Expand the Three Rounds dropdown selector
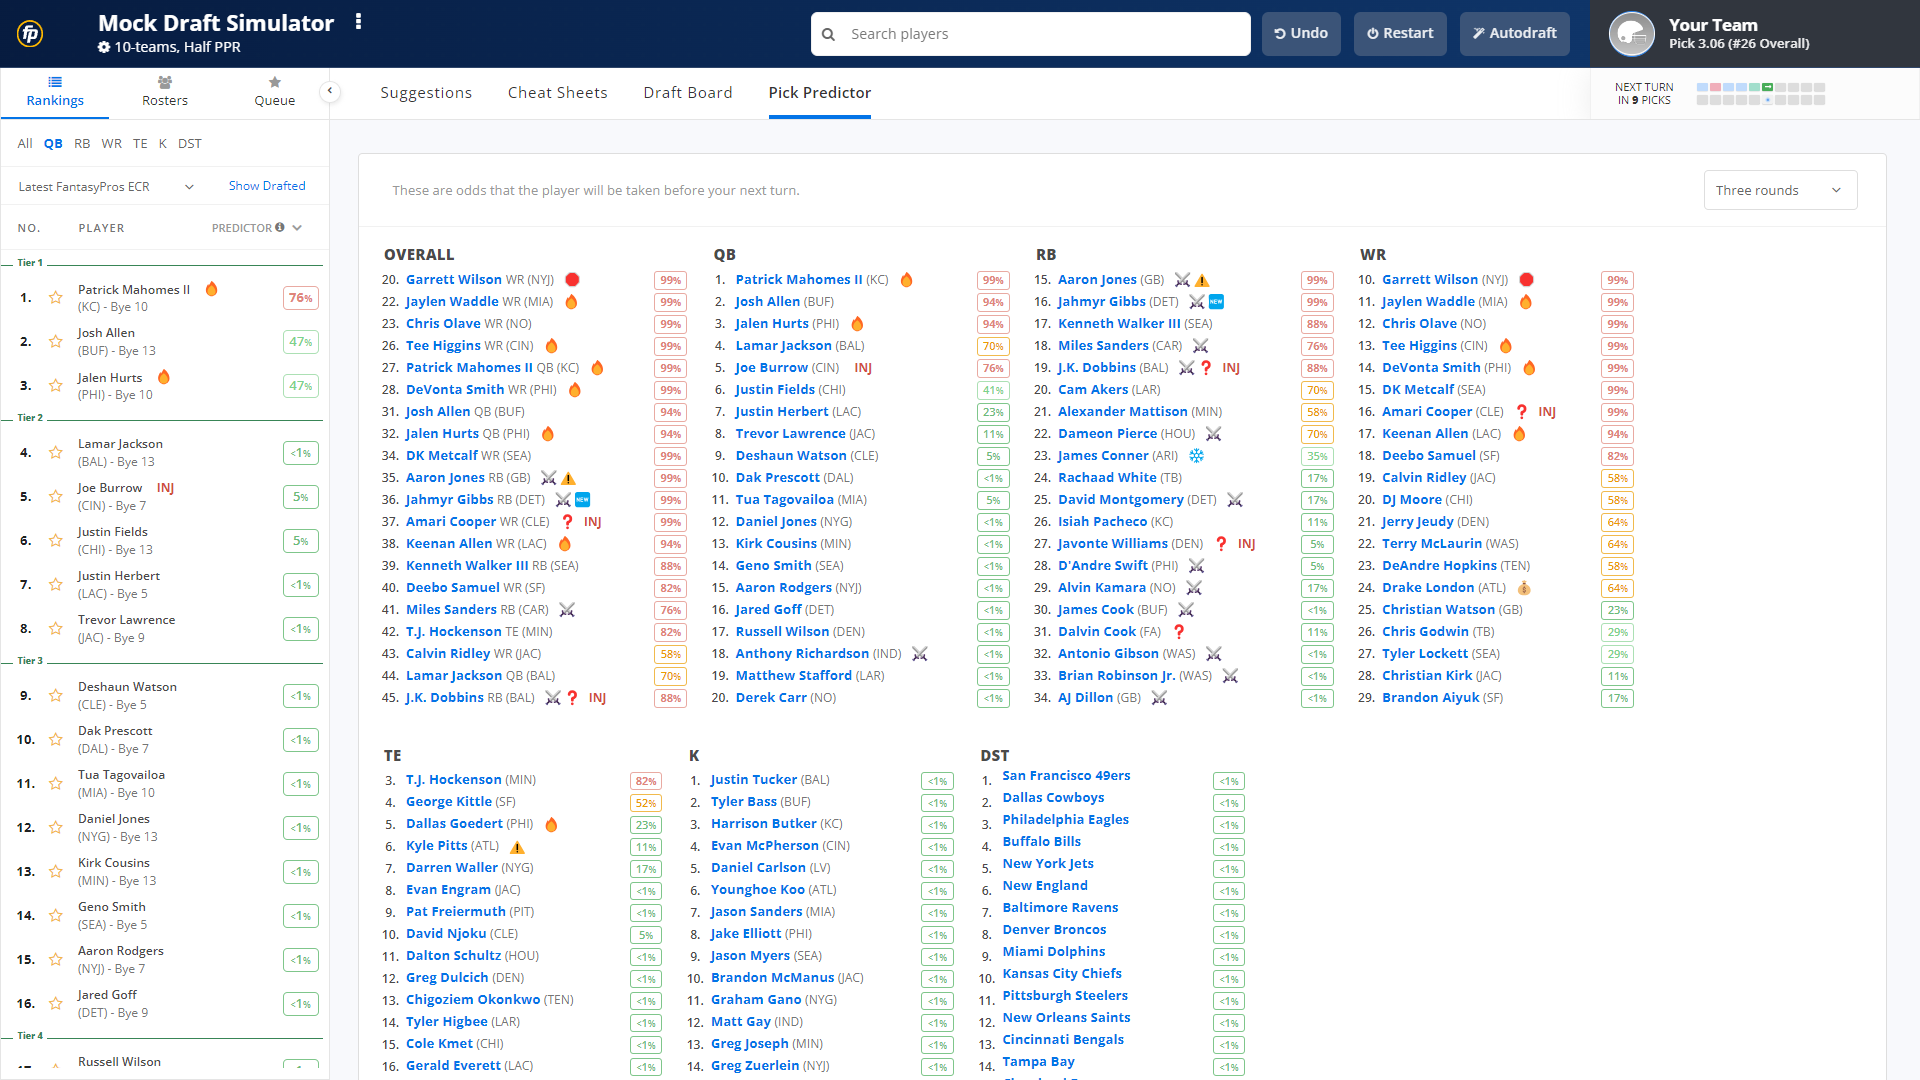This screenshot has height=1080, width=1920. tap(1778, 189)
